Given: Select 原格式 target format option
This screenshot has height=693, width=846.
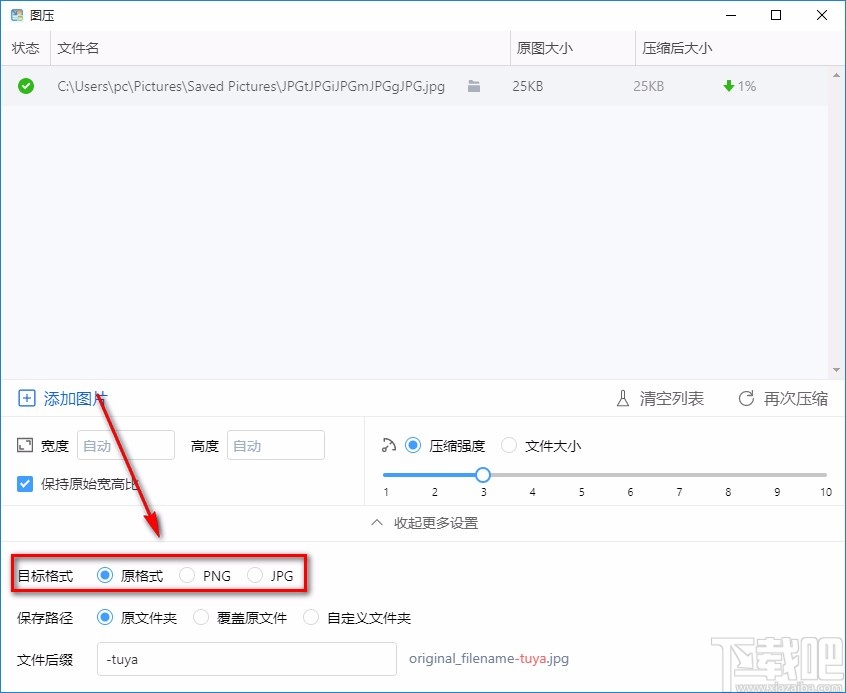Looking at the screenshot, I should pyautogui.click(x=105, y=576).
